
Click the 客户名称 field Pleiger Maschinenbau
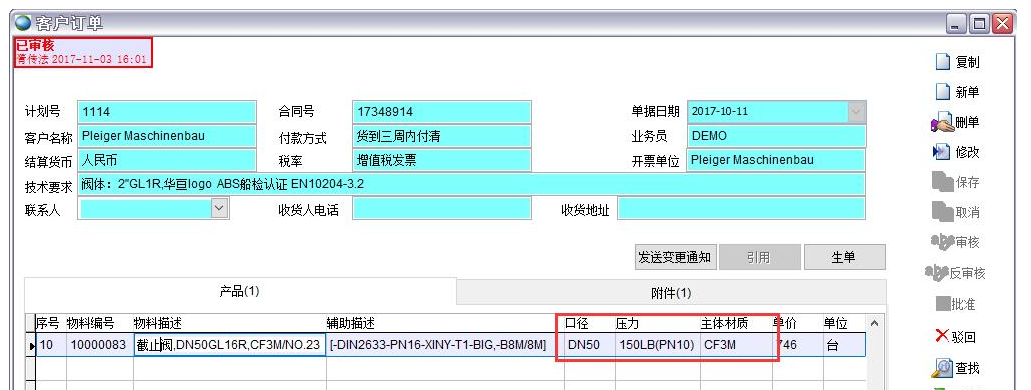point(166,136)
